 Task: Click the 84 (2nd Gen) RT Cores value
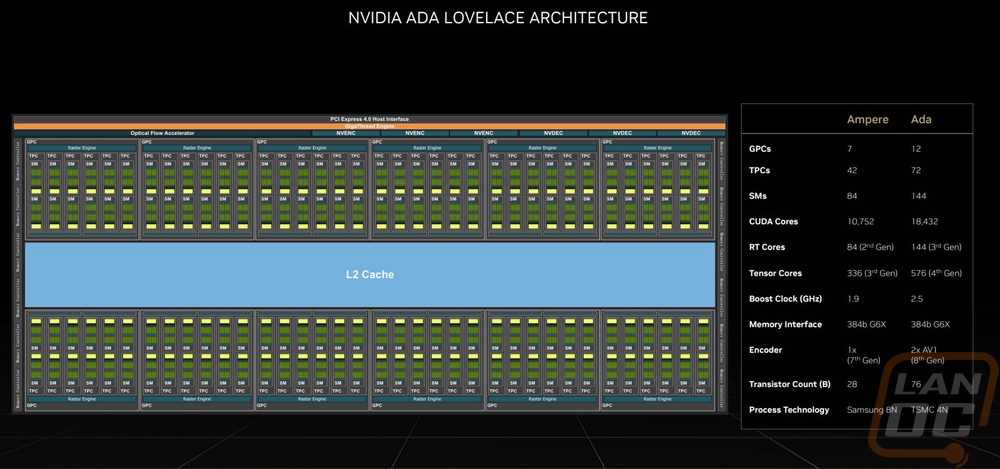(870, 247)
